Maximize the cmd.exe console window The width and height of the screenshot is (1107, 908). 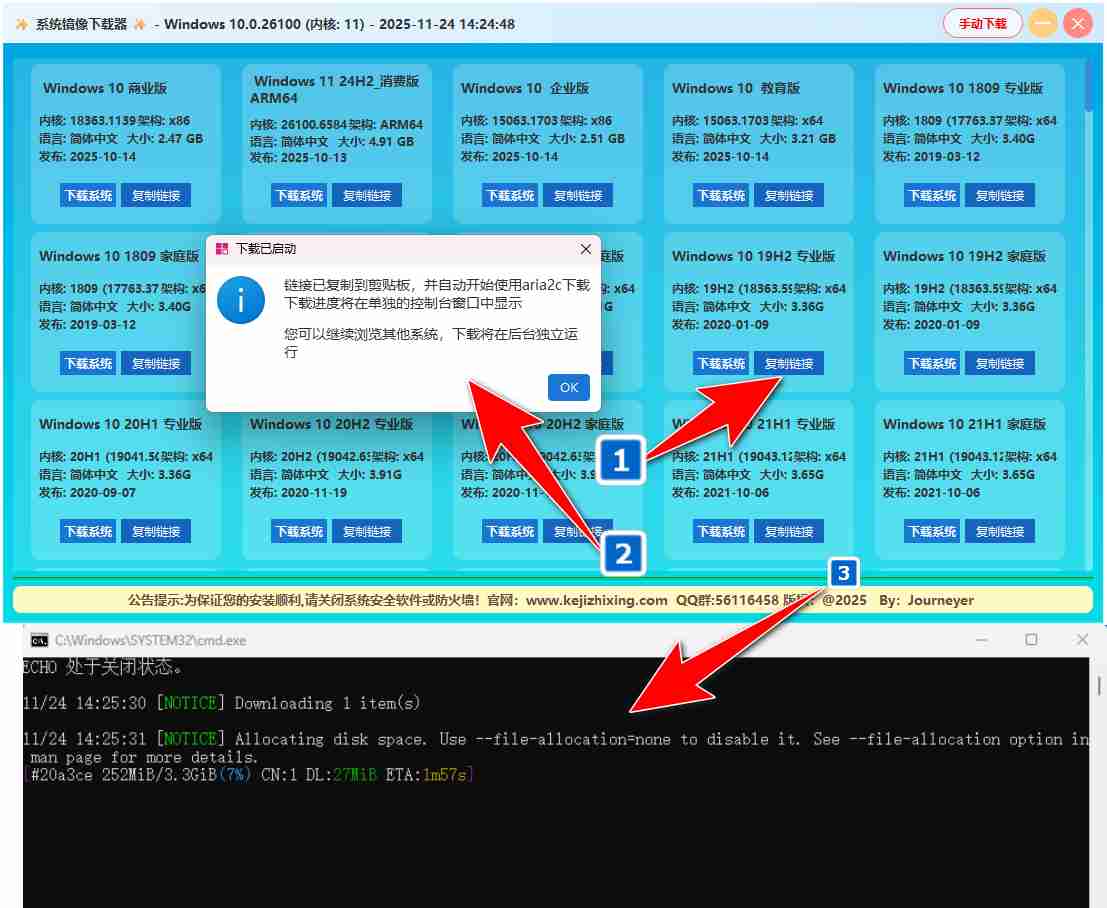tap(1031, 640)
